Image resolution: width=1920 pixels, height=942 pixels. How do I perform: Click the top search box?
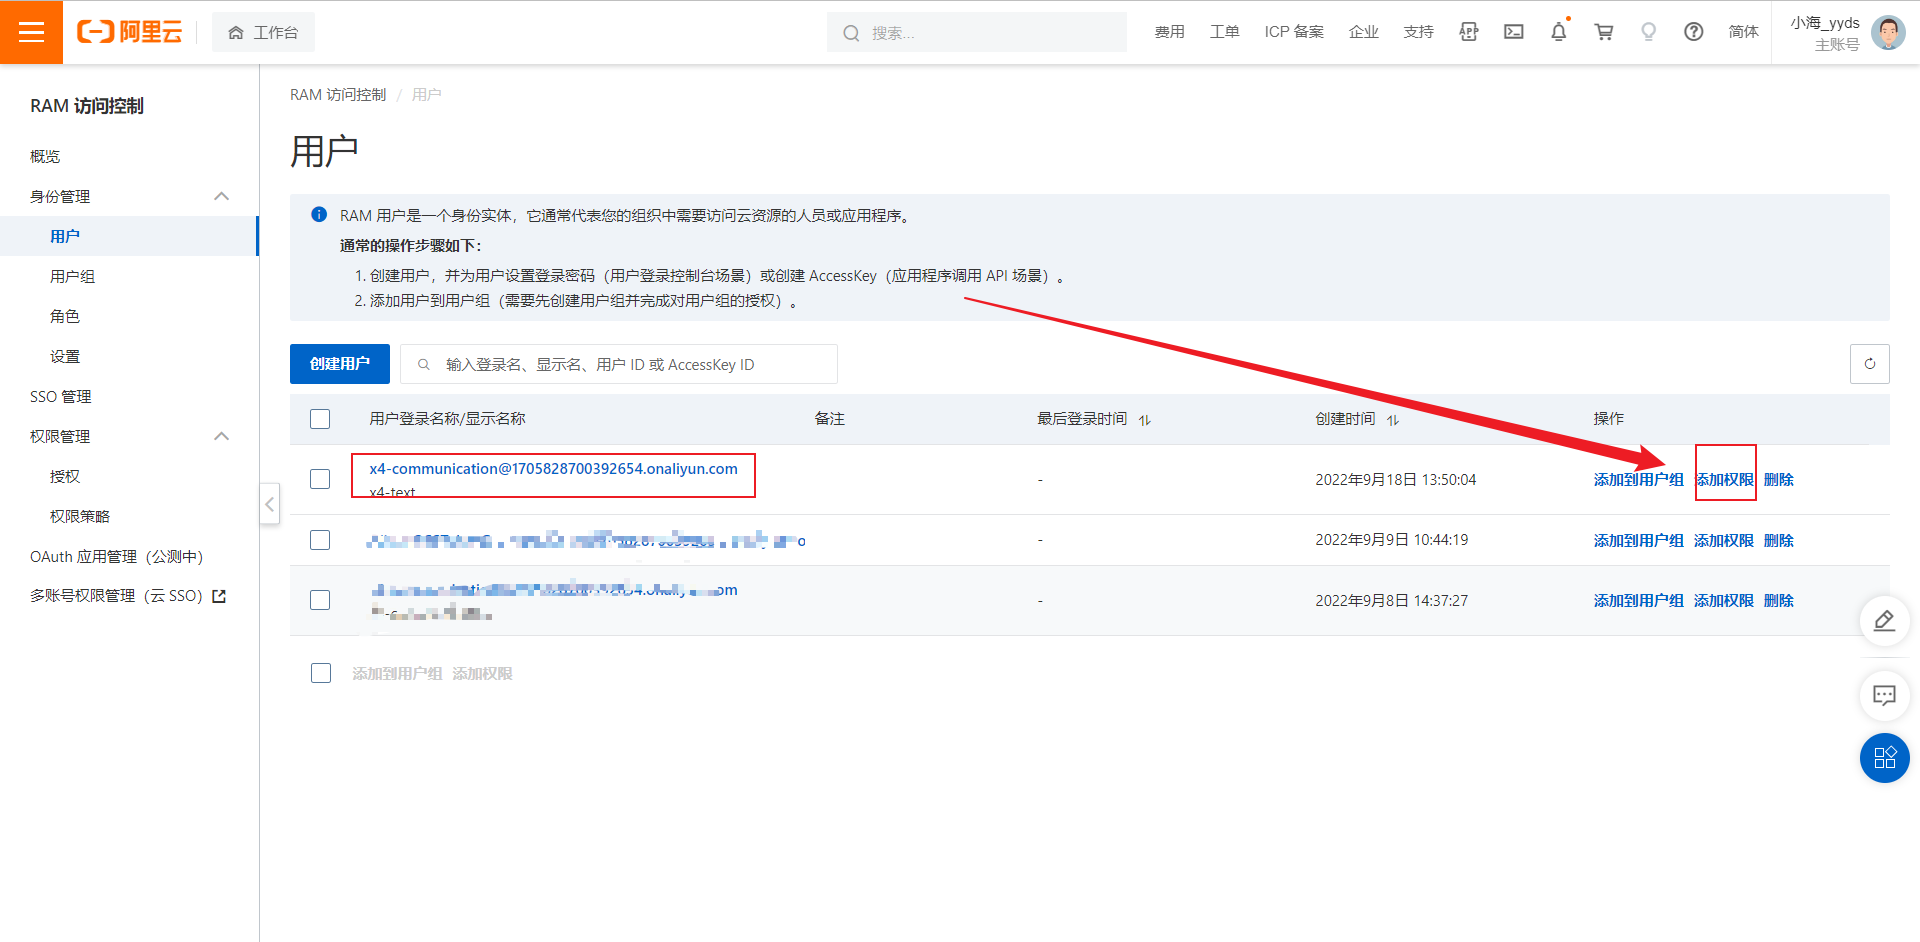(x=977, y=32)
